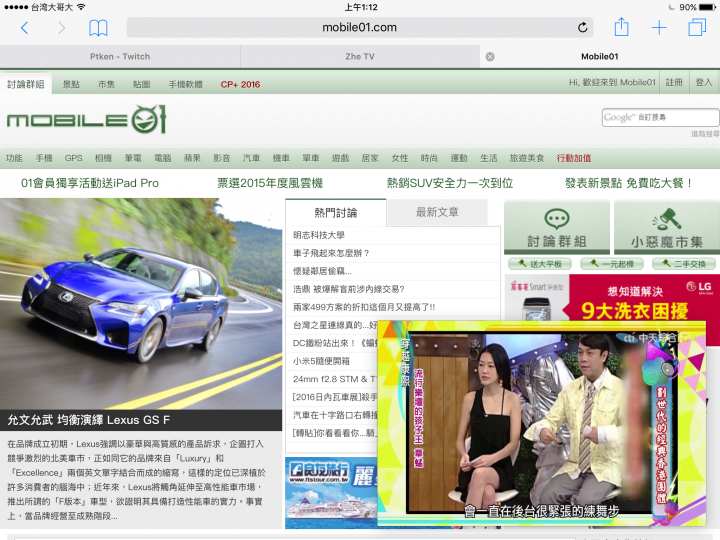This screenshot has height=540, width=720.
Task: Open the 明志科技大學 discussion
Action: point(319,235)
